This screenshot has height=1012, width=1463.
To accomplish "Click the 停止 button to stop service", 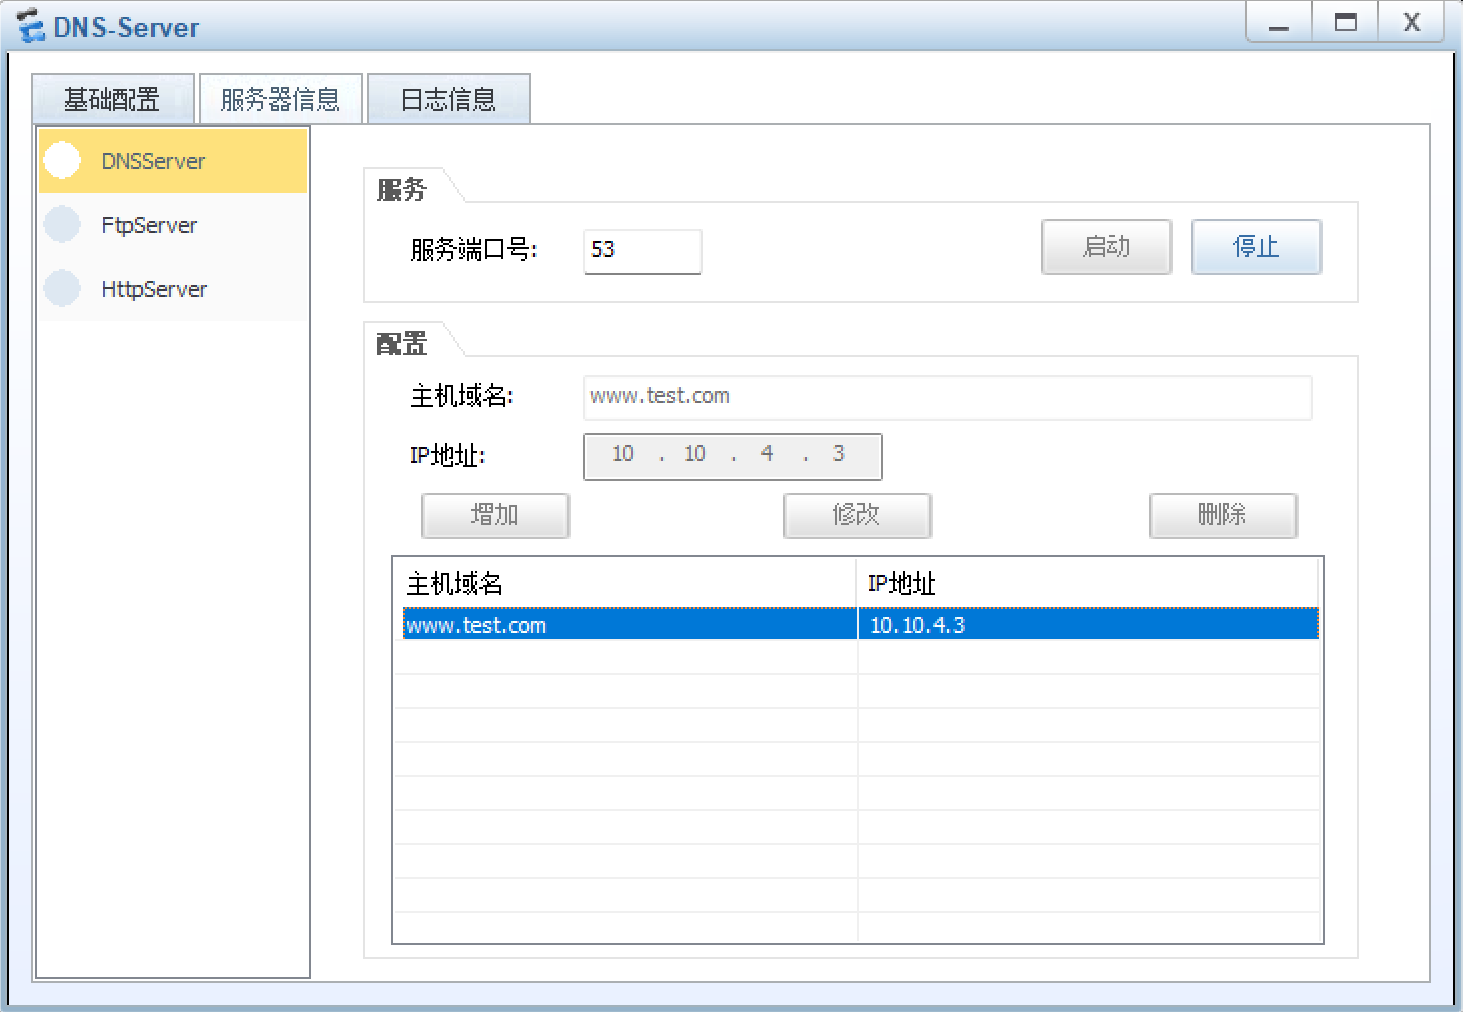I will click(x=1256, y=247).
